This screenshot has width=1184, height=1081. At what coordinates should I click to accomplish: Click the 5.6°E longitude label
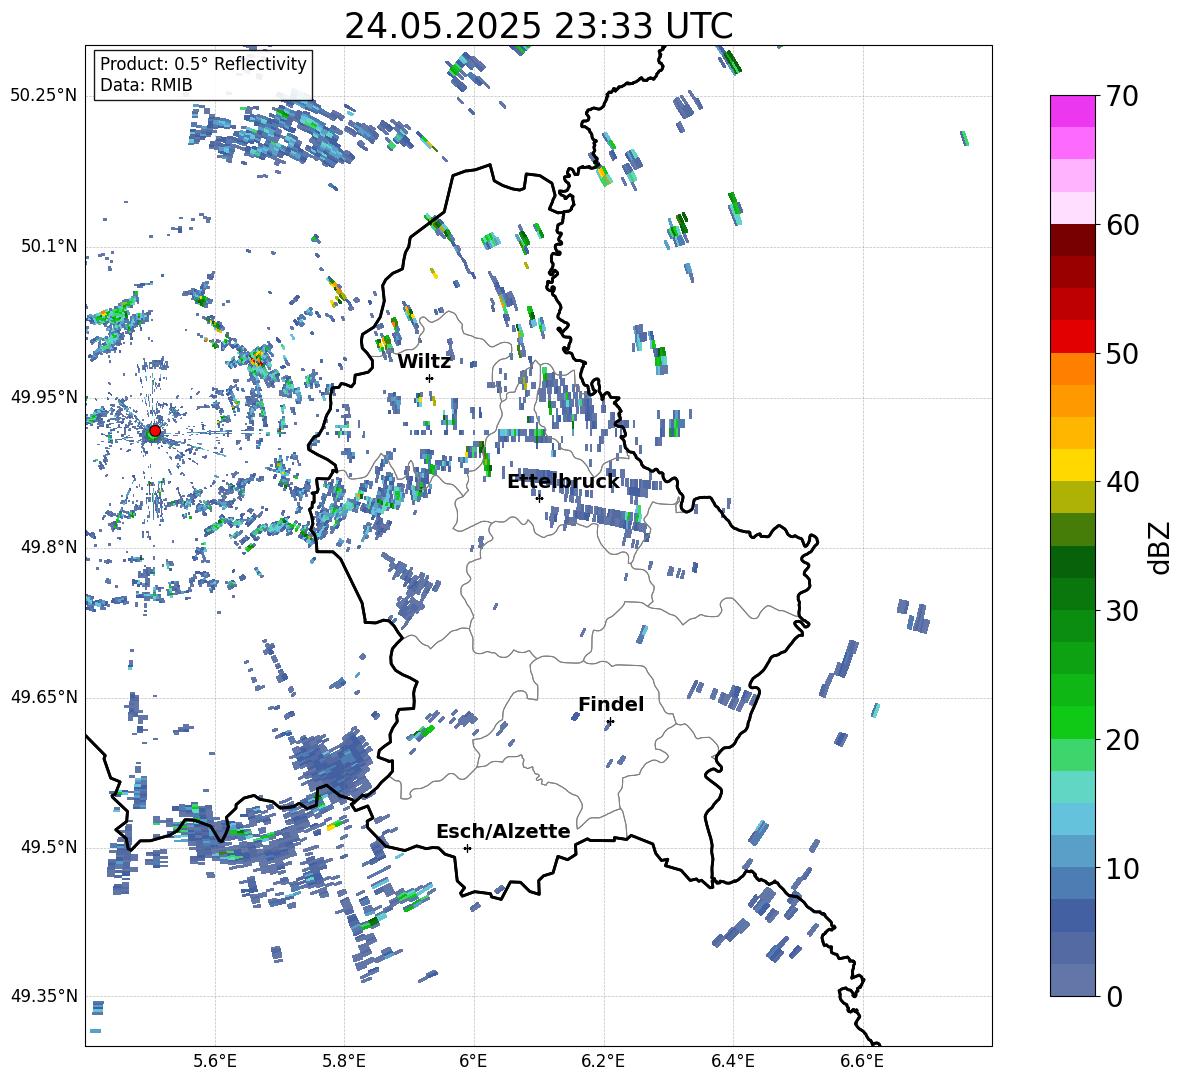pos(215,1062)
